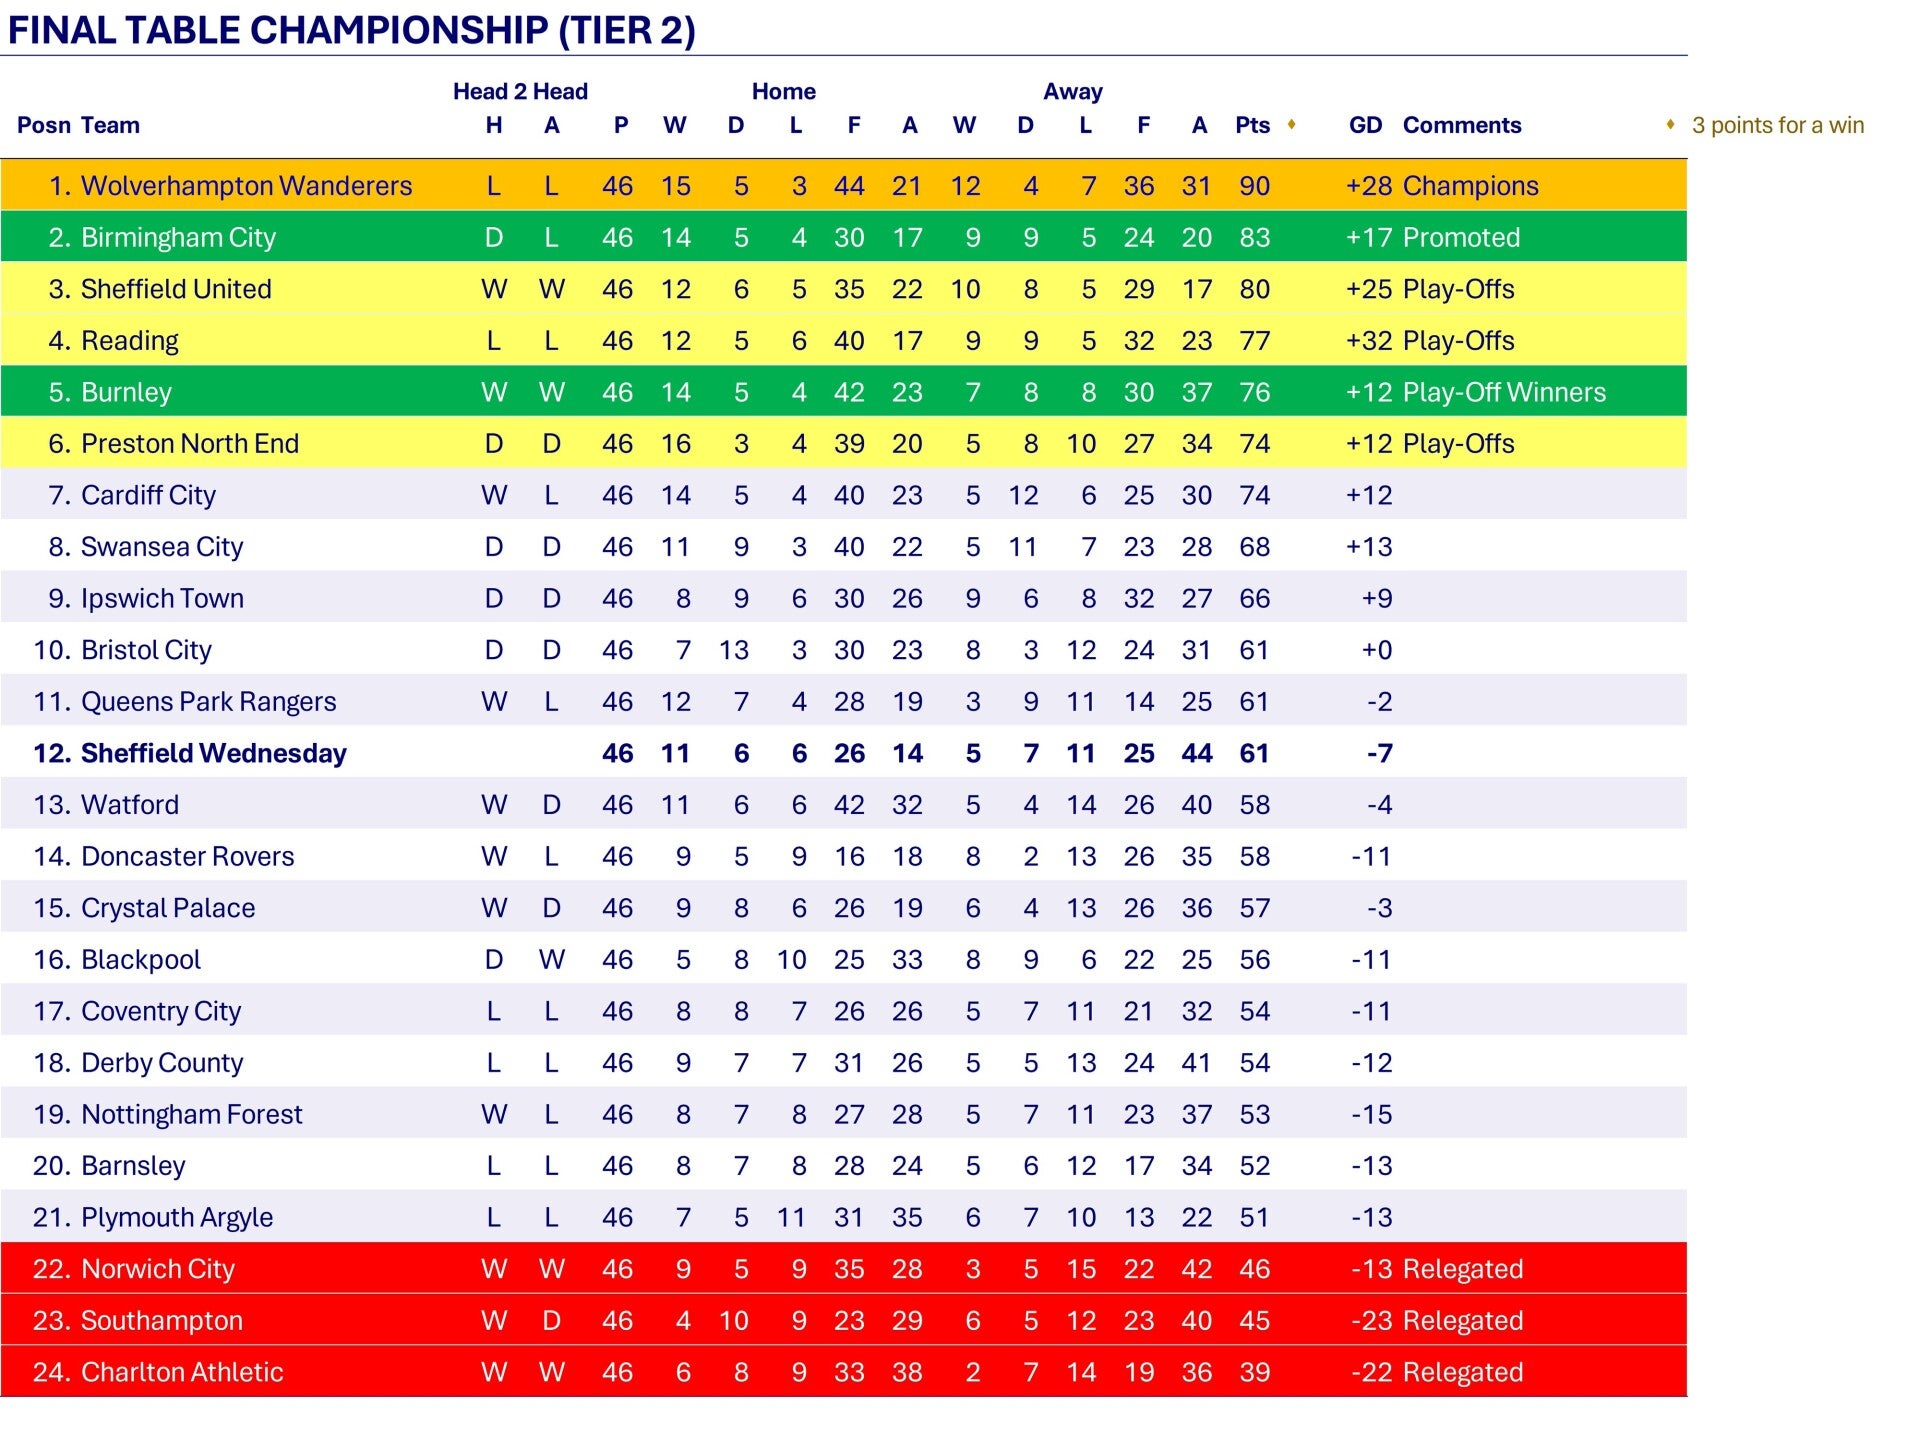Image resolution: width=1920 pixels, height=1449 pixels.
Task: Click the 'FINAL TABLE CHAMPIONSHIP (TIER 2)' title
Action: point(351,30)
